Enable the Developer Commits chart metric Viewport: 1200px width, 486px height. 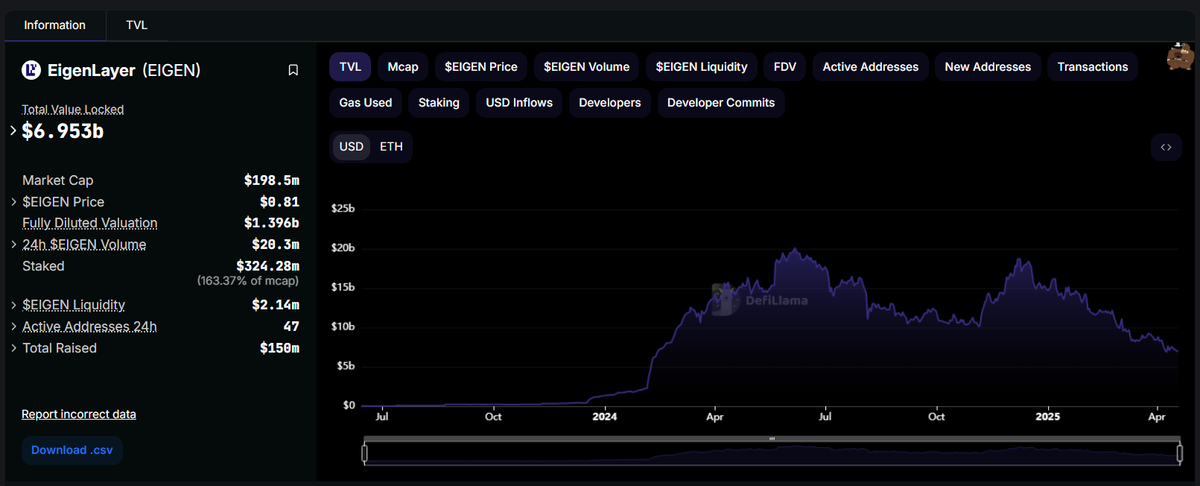(x=721, y=103)
